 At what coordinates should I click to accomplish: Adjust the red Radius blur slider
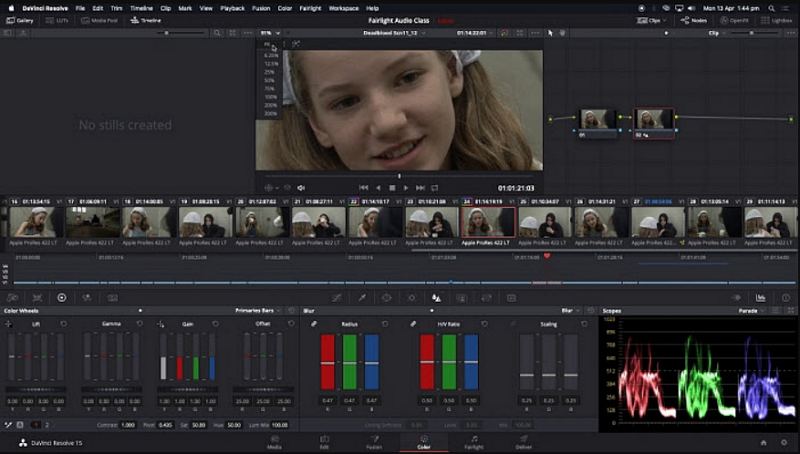(x=327, y=361)
